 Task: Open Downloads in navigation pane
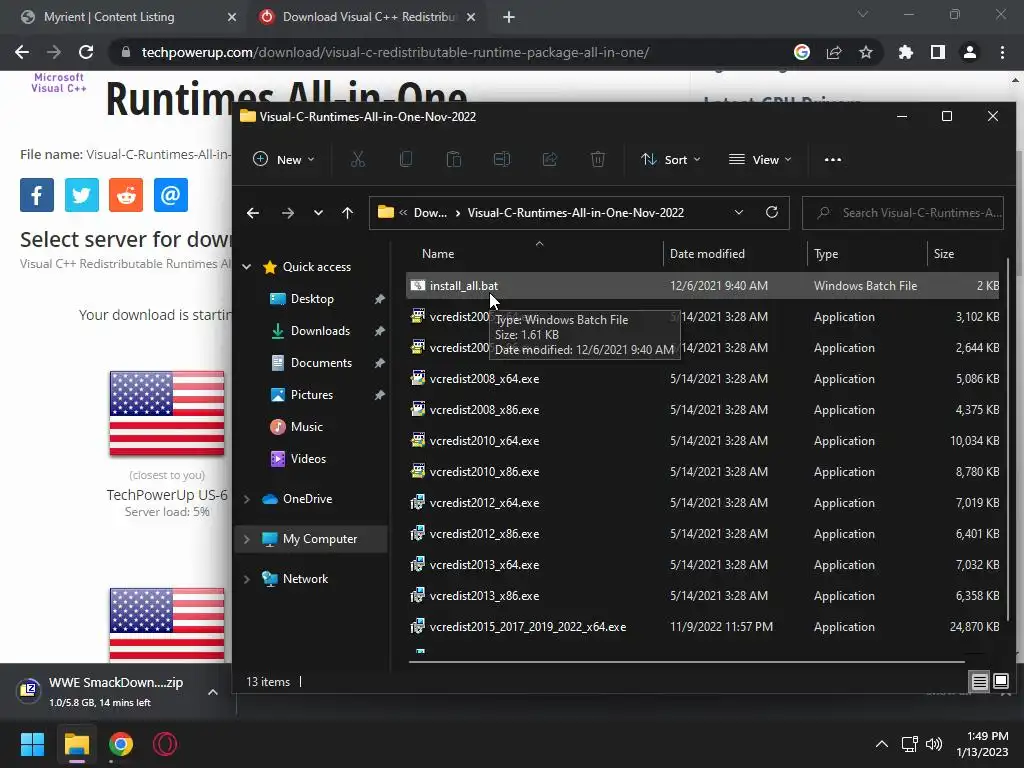320,330
